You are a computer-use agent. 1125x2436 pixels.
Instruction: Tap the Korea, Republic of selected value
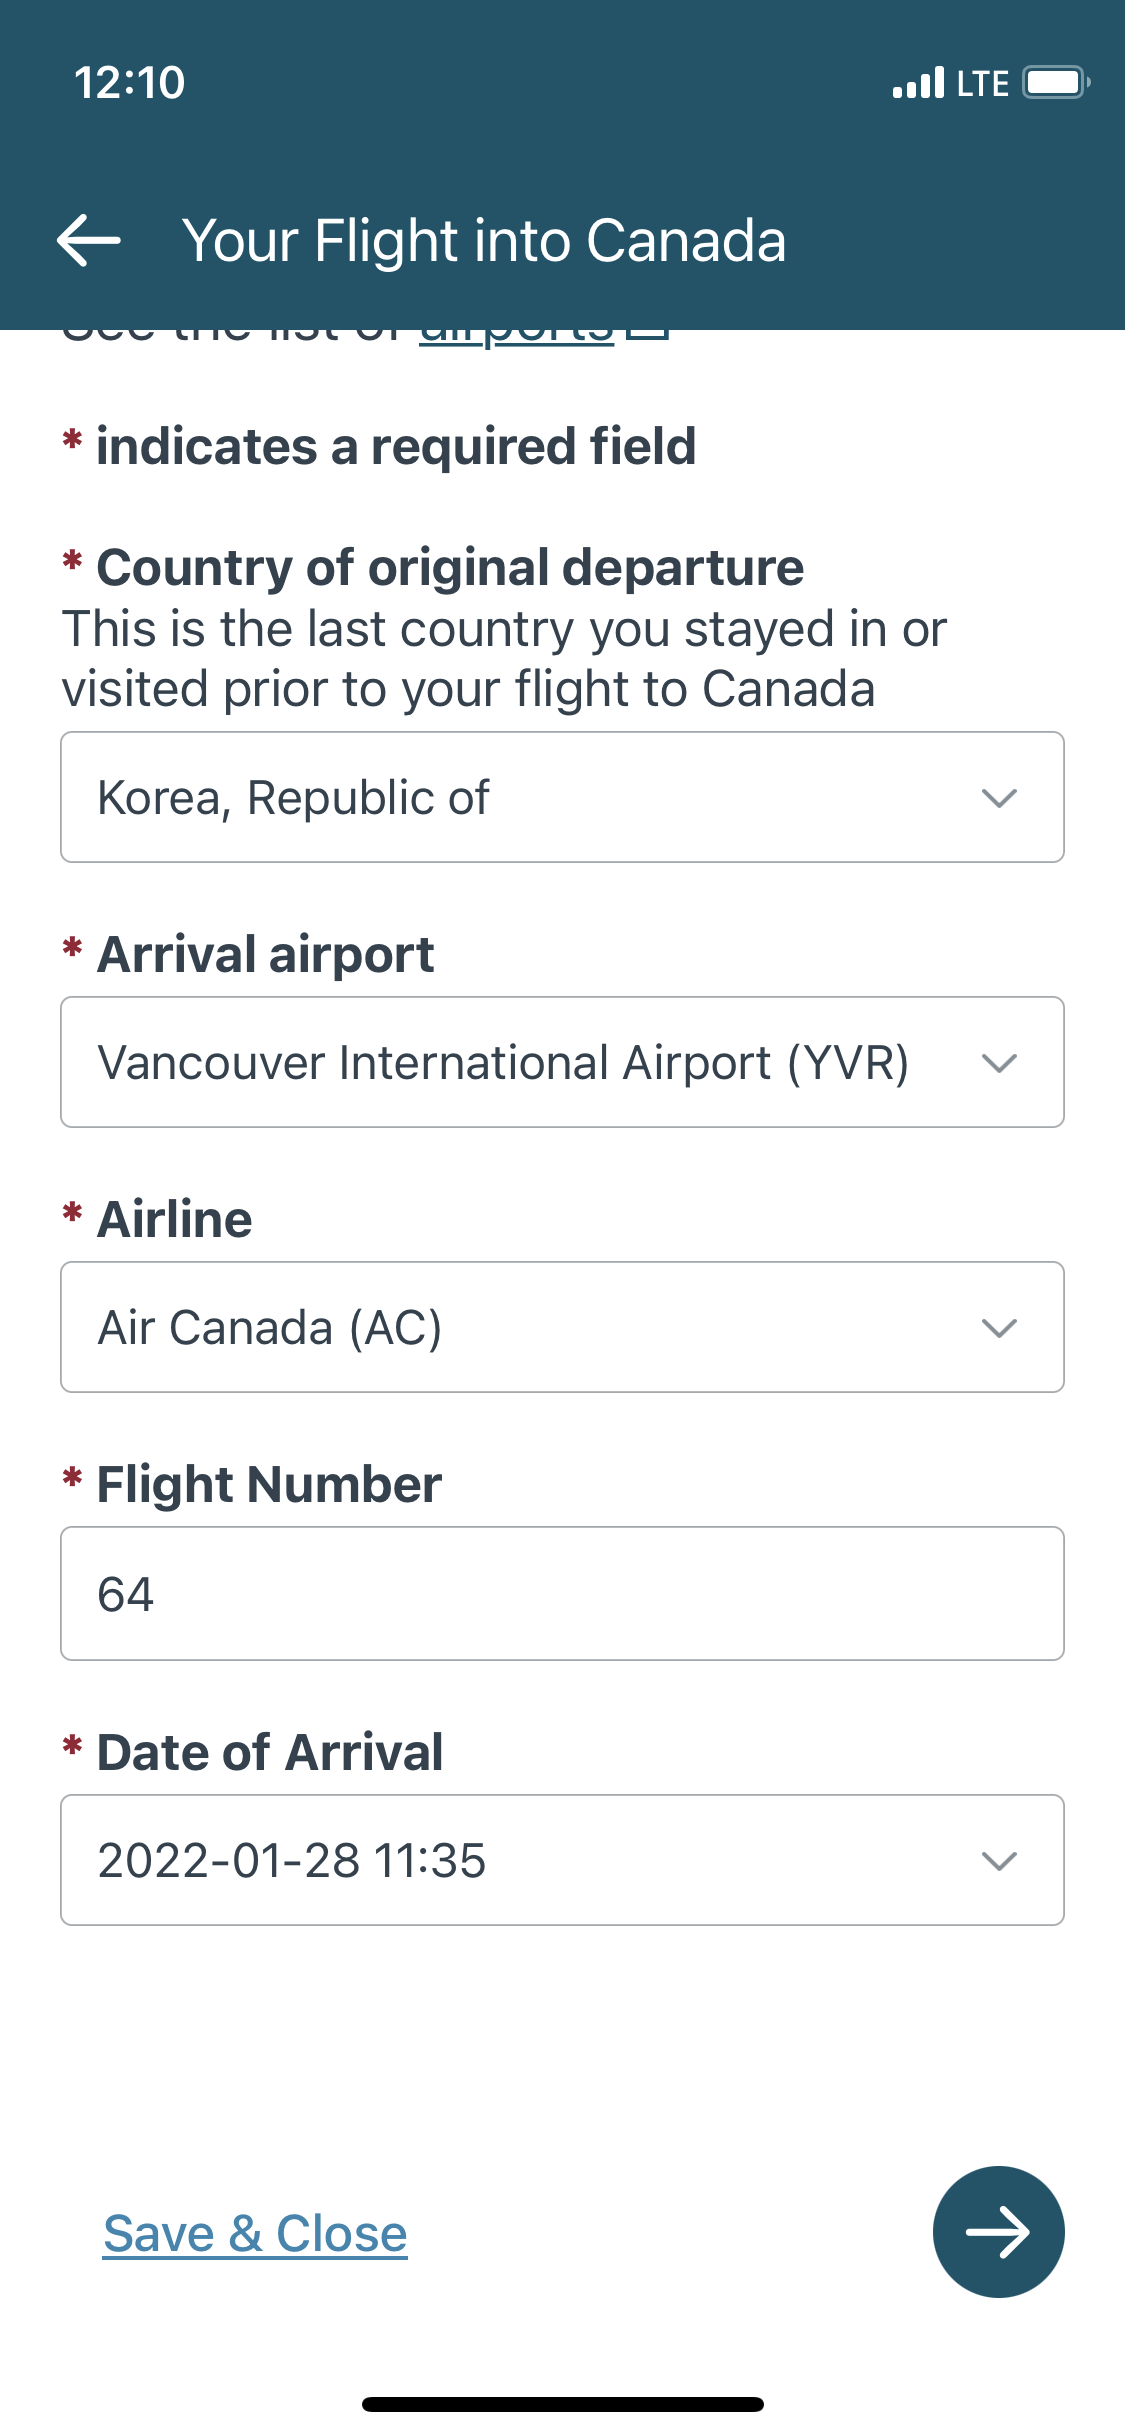click(293, 798)
